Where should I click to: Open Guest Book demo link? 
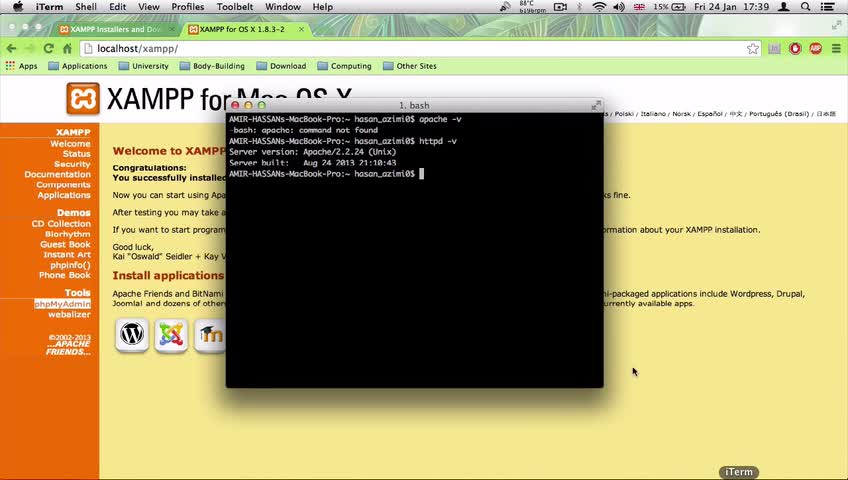click(65, 244)
